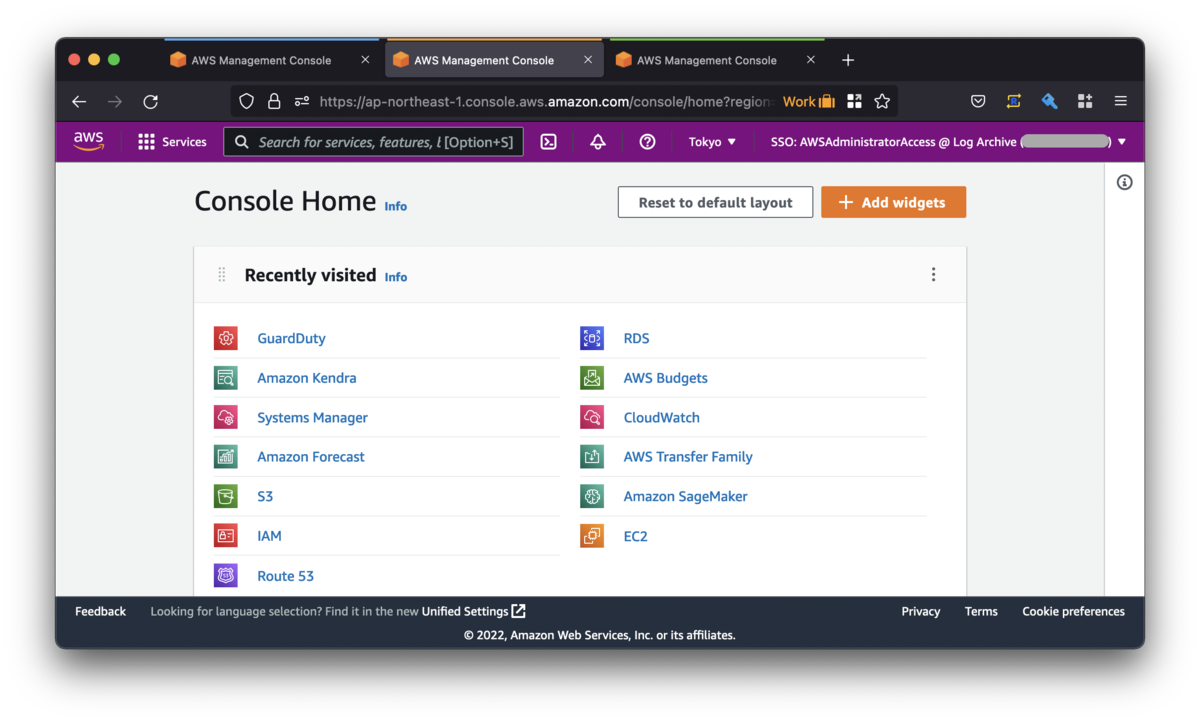
Task: Open the AWS Transfer Family link
Action: [x=688, y=456]
